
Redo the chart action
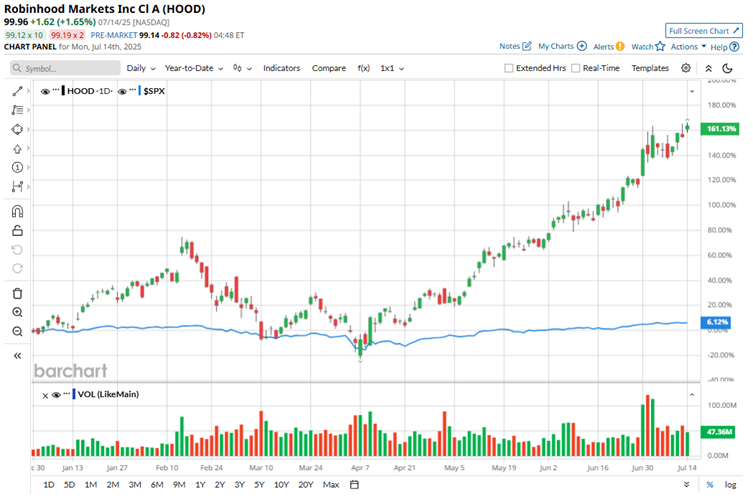[17, 269]
